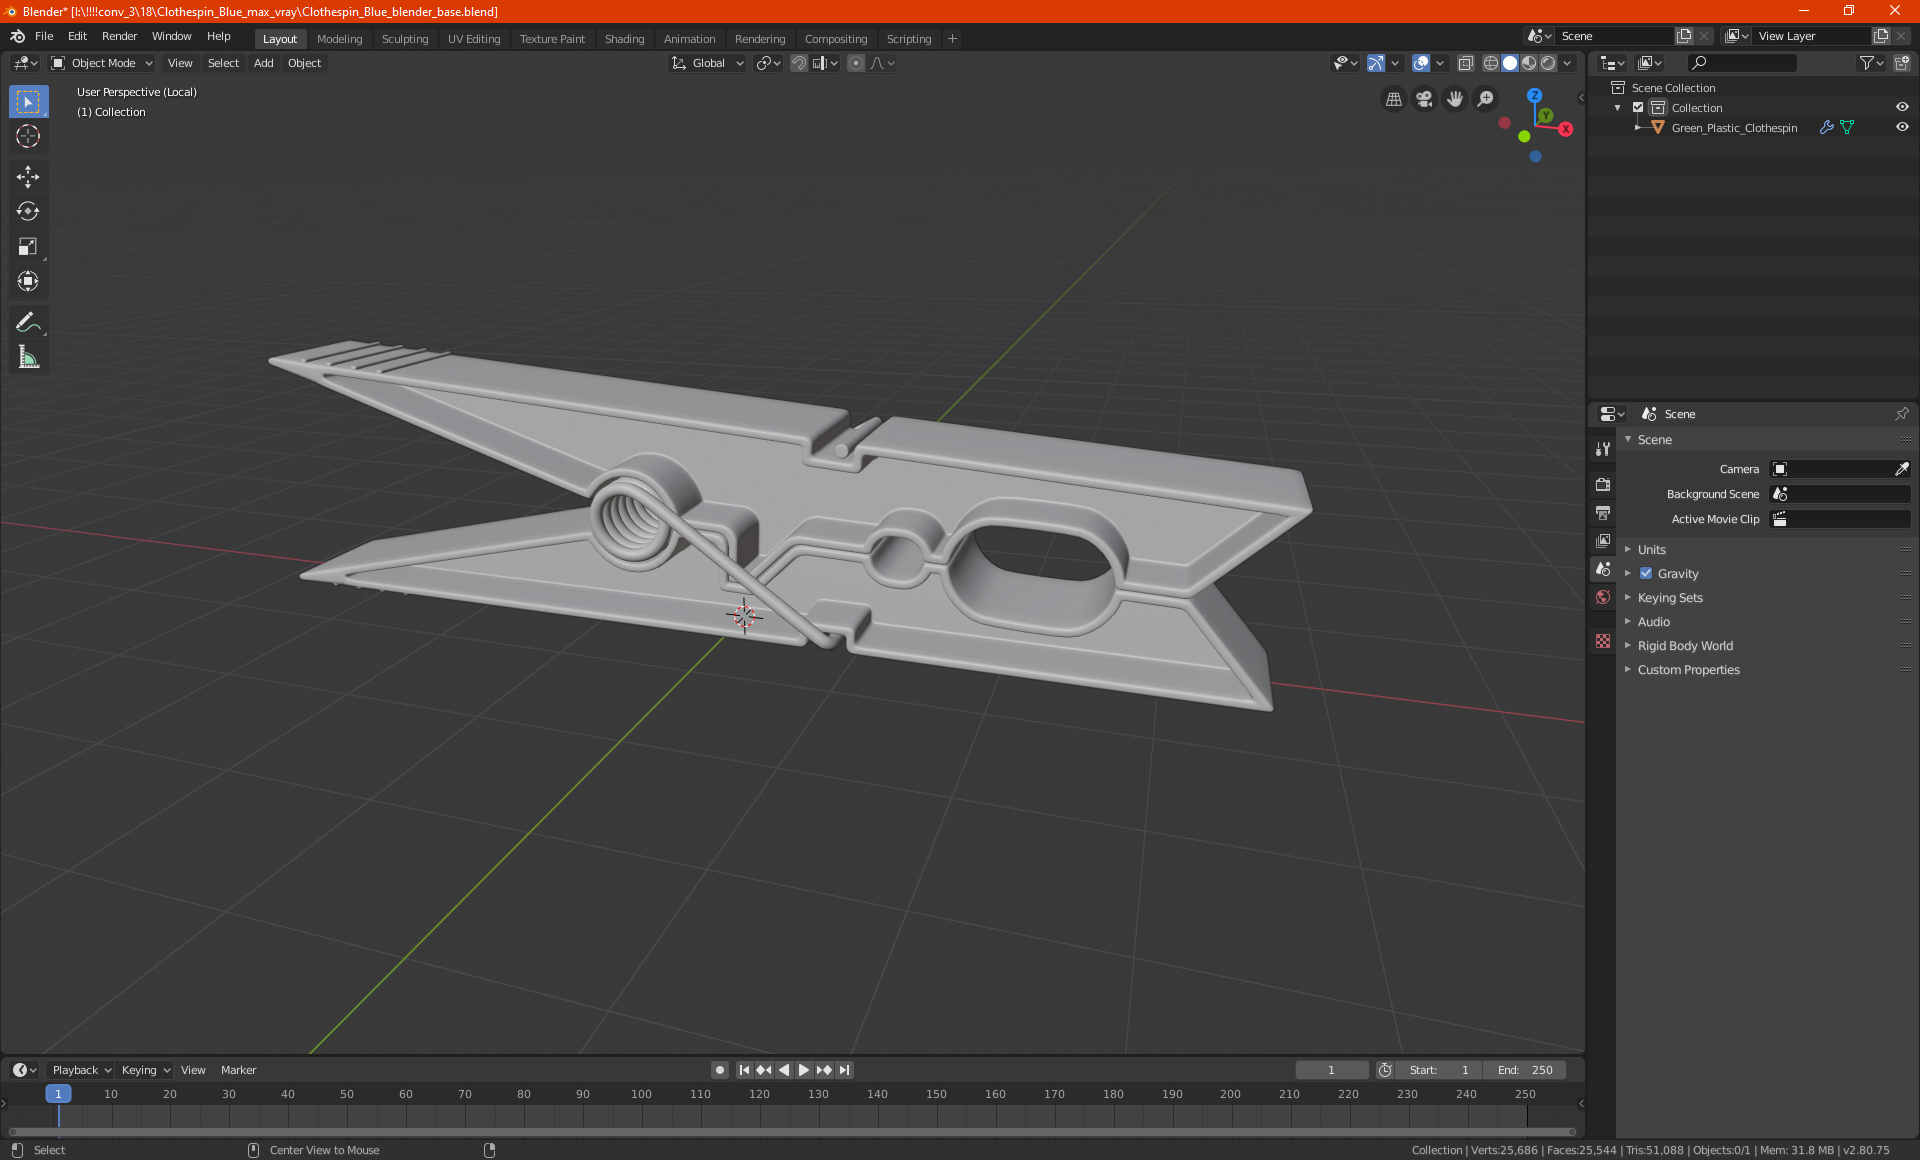Screen dimensions: 1920x1160
Task: Drag the timeline playhead at frame 1
Action: 58,1094
